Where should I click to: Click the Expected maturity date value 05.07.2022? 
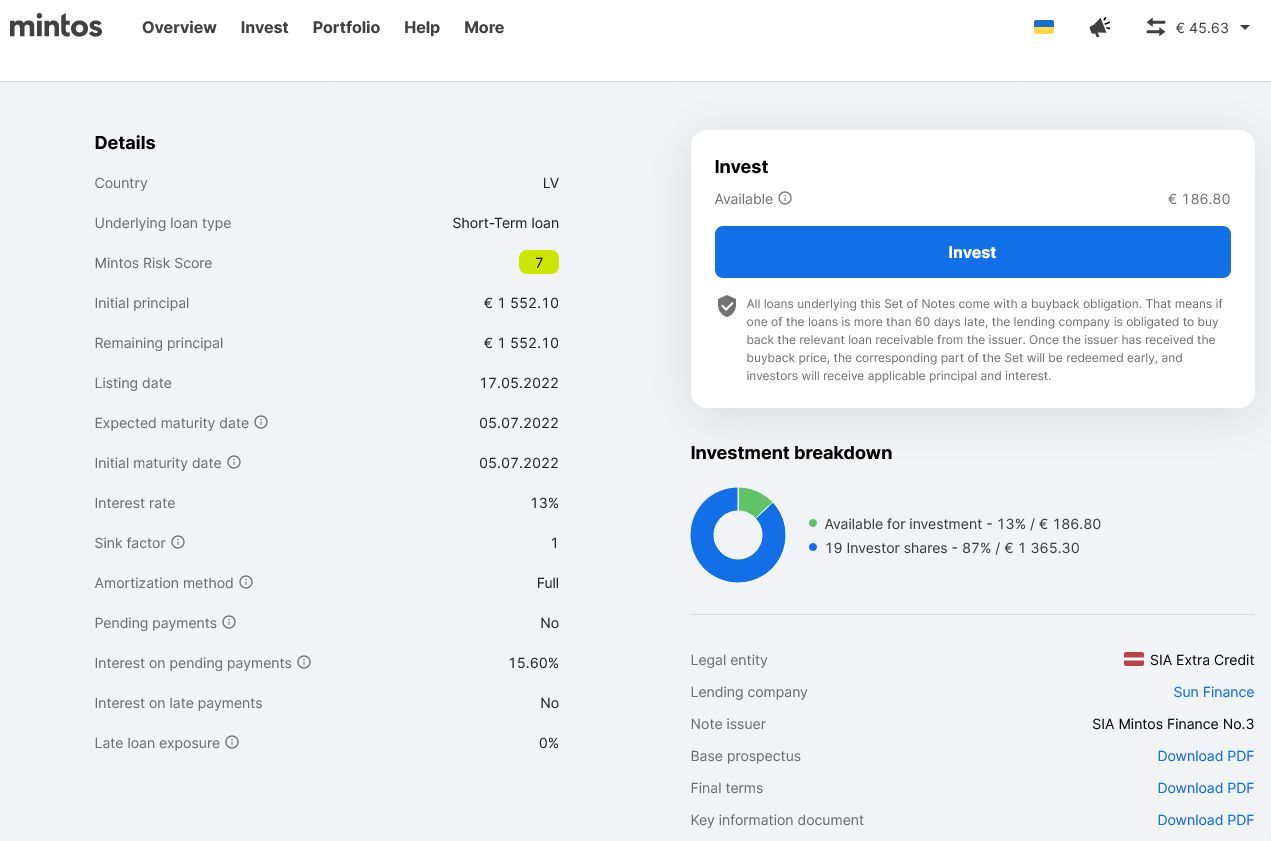[519, 423]
